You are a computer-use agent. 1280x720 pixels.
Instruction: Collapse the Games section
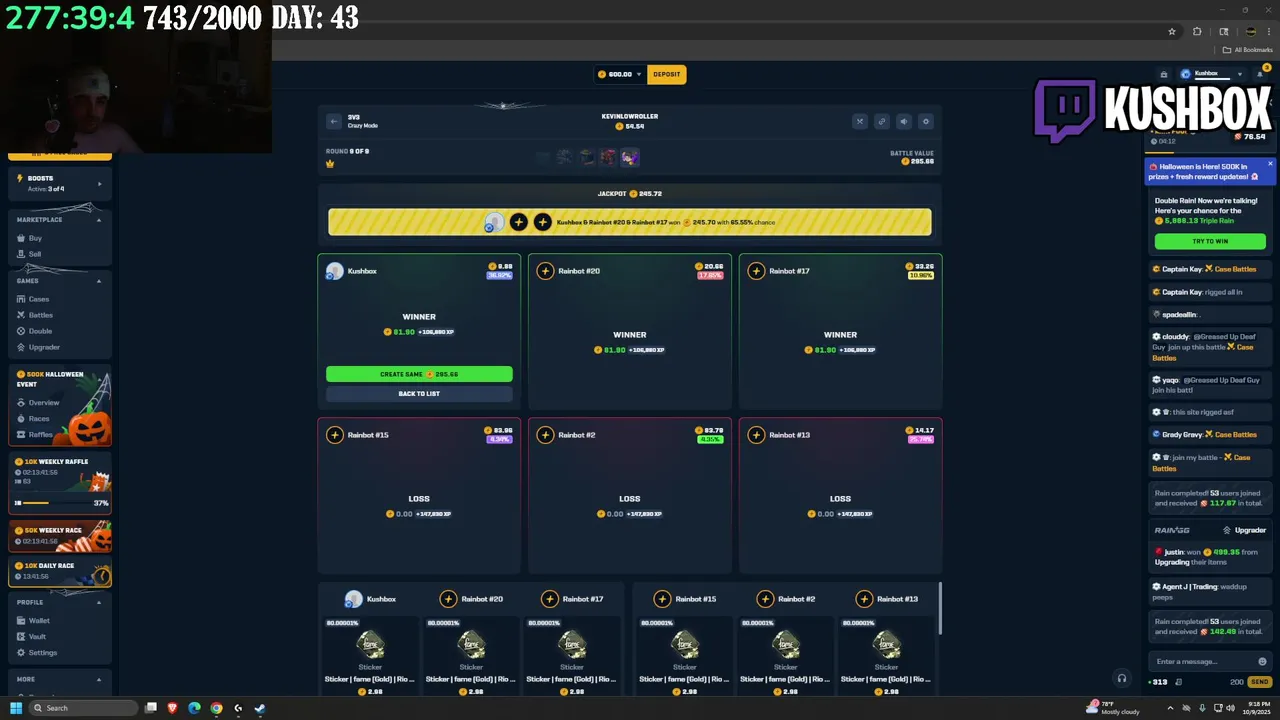(98, 281)
